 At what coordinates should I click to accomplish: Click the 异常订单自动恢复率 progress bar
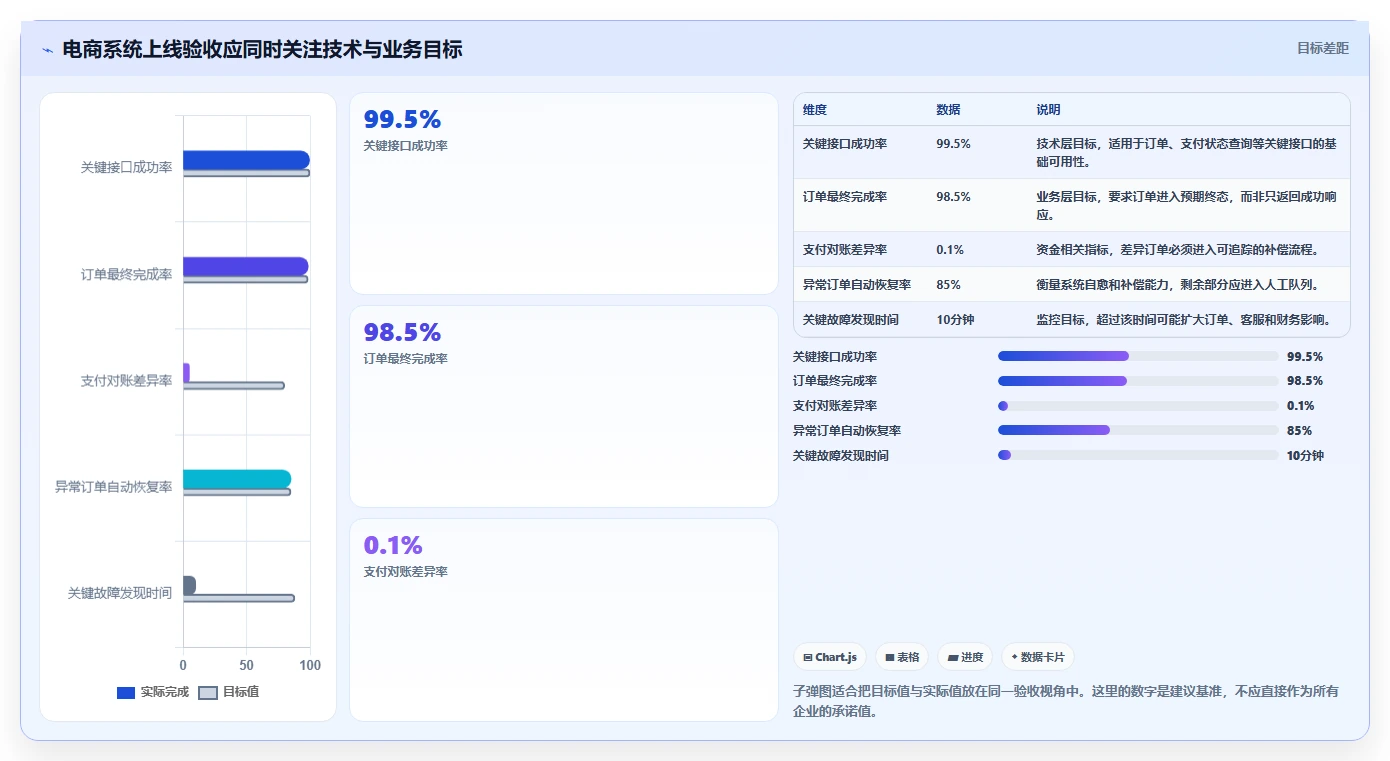pyautogui.click(x=1138, y=430)
